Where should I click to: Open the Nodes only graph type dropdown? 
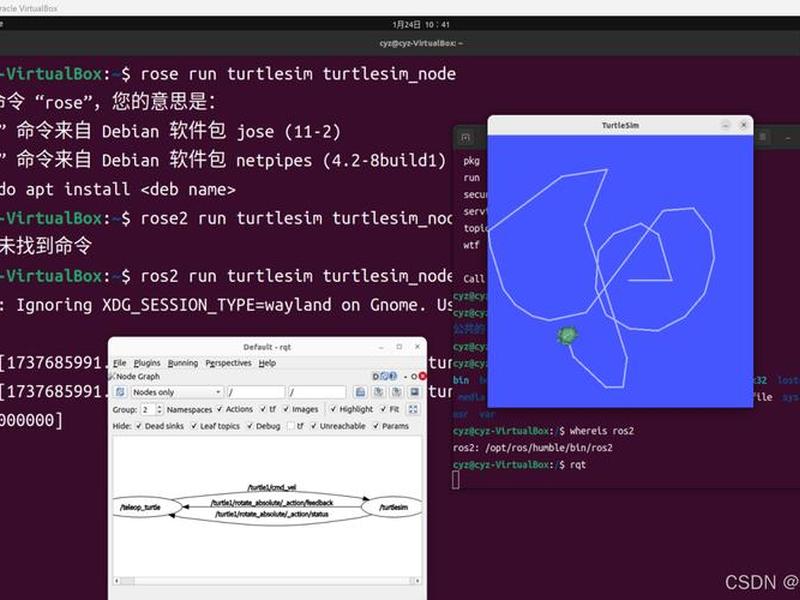(x=177, y=392)
